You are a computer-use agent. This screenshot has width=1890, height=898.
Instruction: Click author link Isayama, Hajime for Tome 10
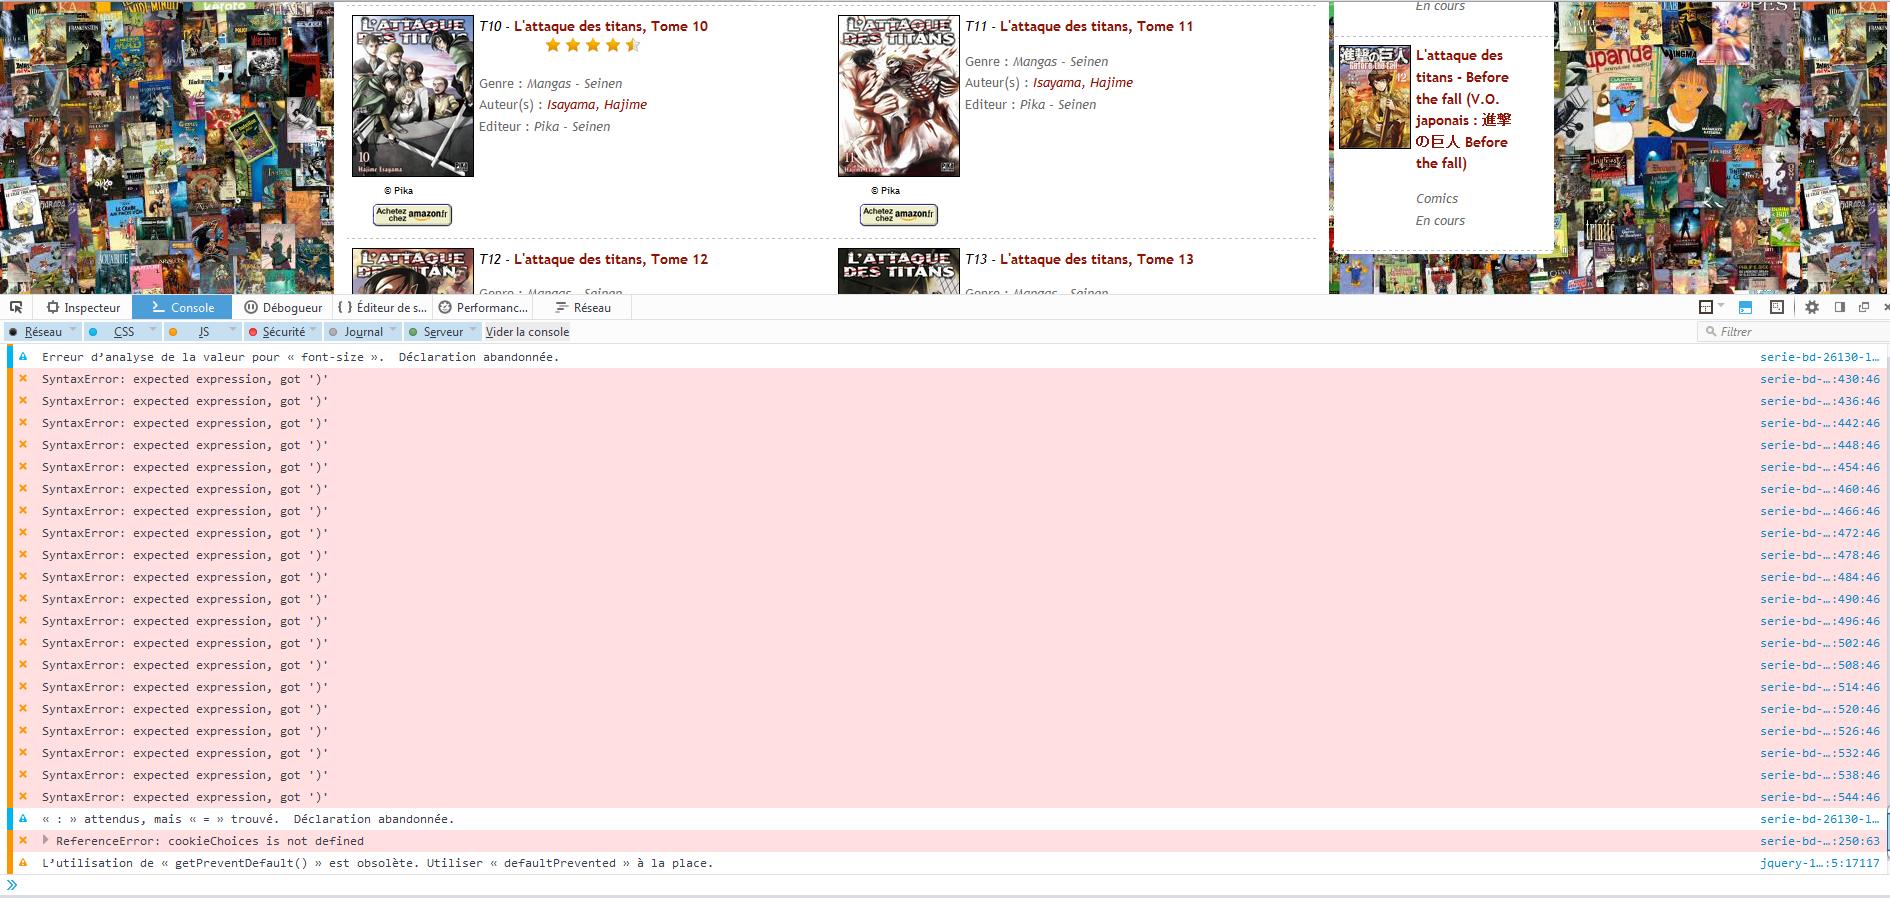pyautogui.click(x=597, y=105)
